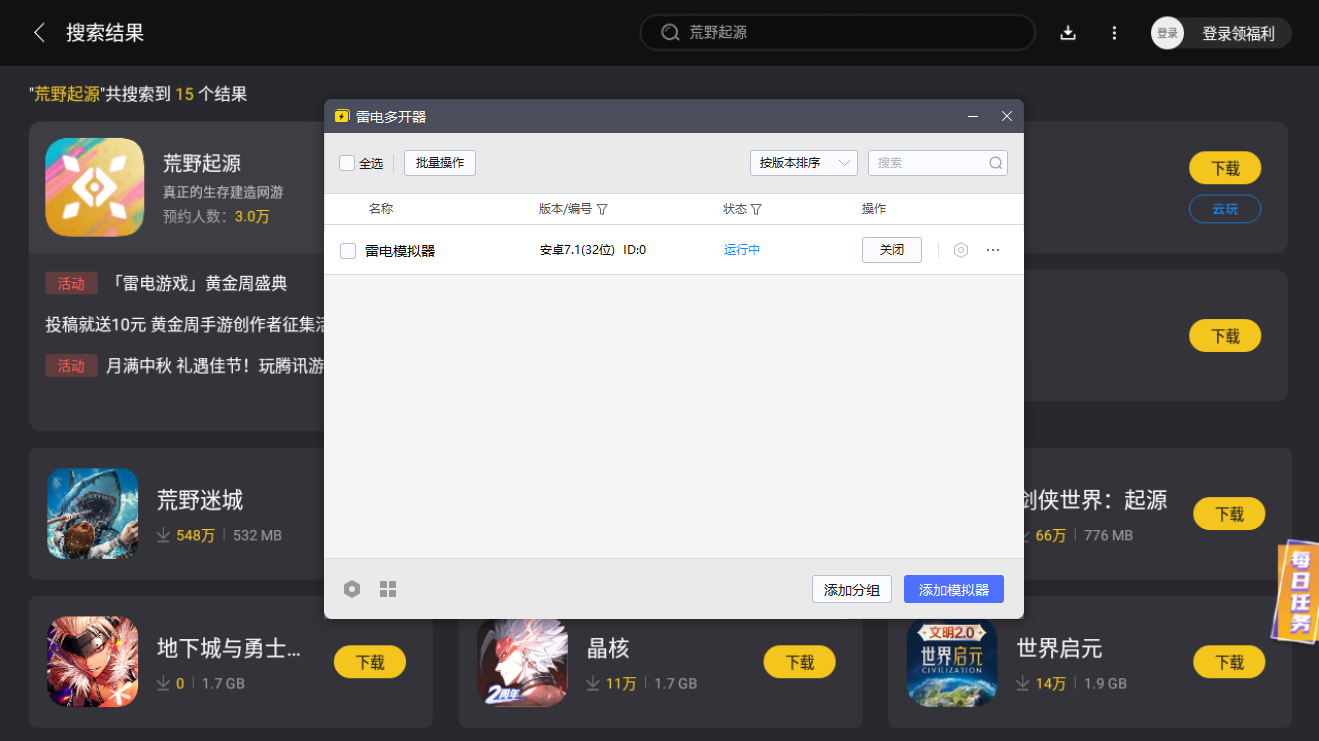1319x741 pixels.
Task: Open settings via the gear icon bottom left
Action: point(352,589)
